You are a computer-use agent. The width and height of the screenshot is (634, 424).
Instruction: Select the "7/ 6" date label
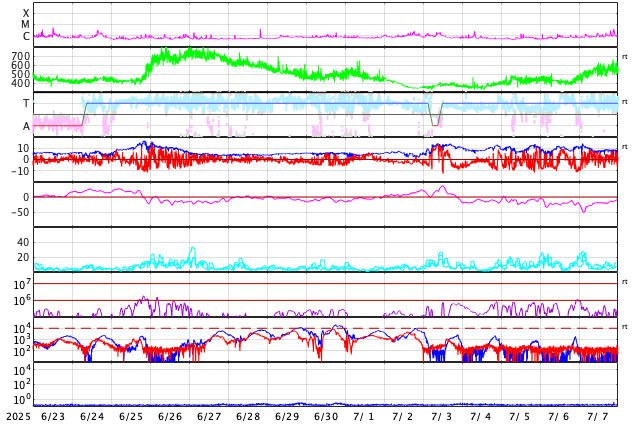coord(559,417)
